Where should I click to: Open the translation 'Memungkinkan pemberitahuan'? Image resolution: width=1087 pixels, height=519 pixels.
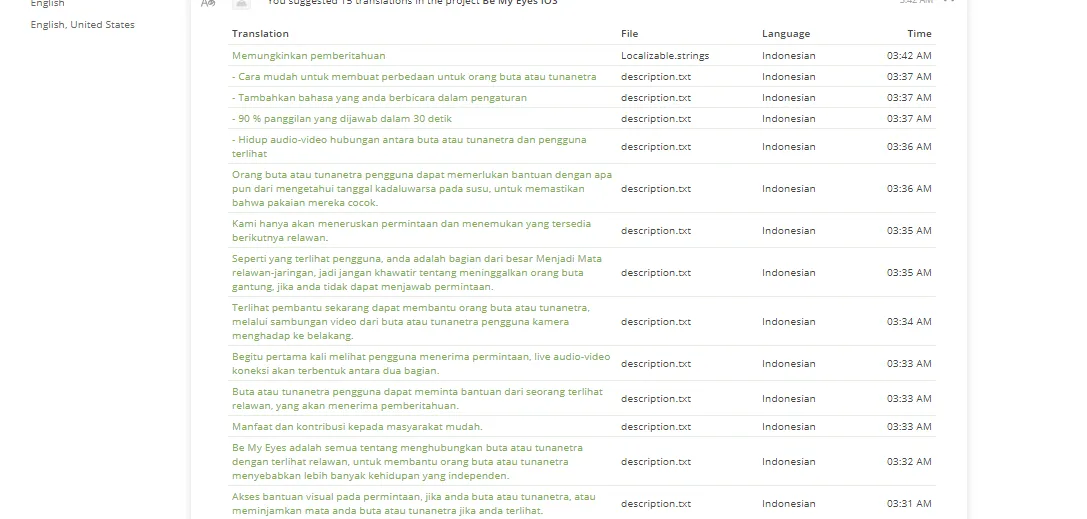(308, 55)
